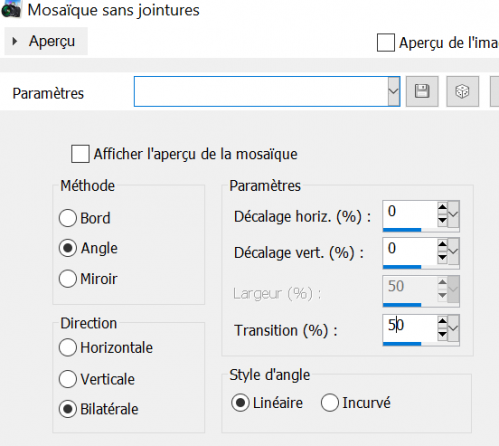Image resolution: width=499 pixels, height=446 pixels.
Task: Decrease Transition value with down arrow
Action: 442,334
